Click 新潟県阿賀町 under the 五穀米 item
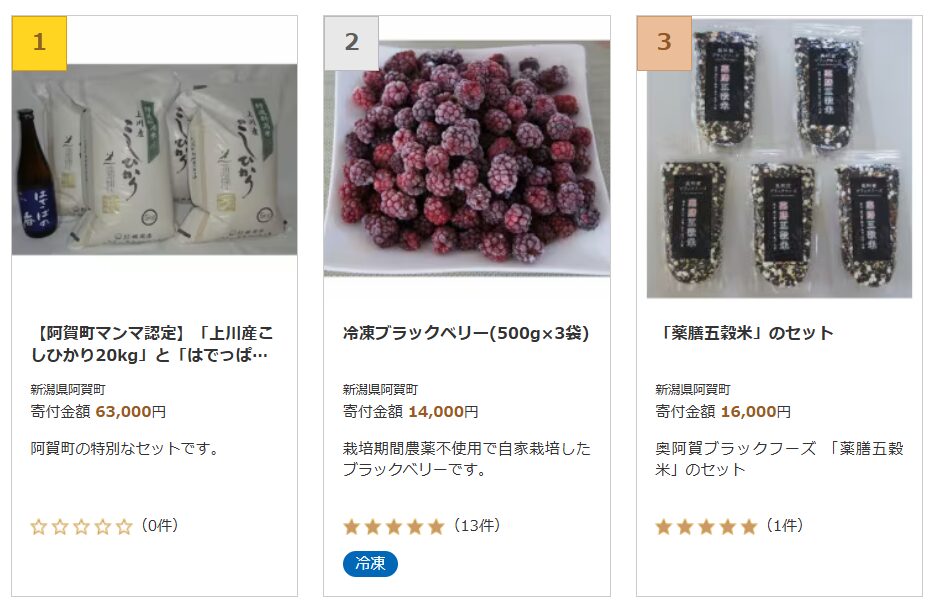The image size is (940, 606). click(x=692, y=390)
